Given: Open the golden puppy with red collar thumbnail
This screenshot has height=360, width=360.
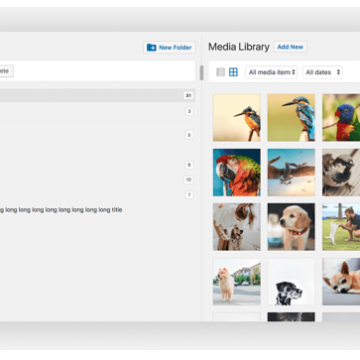Looking at the screenshot, I should click(291, 227).
